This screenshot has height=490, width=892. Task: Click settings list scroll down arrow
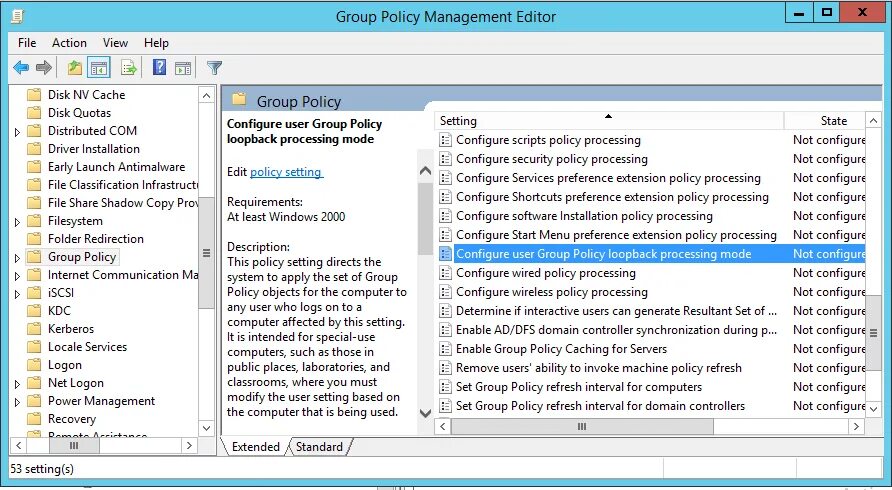[x=873, y=407]
